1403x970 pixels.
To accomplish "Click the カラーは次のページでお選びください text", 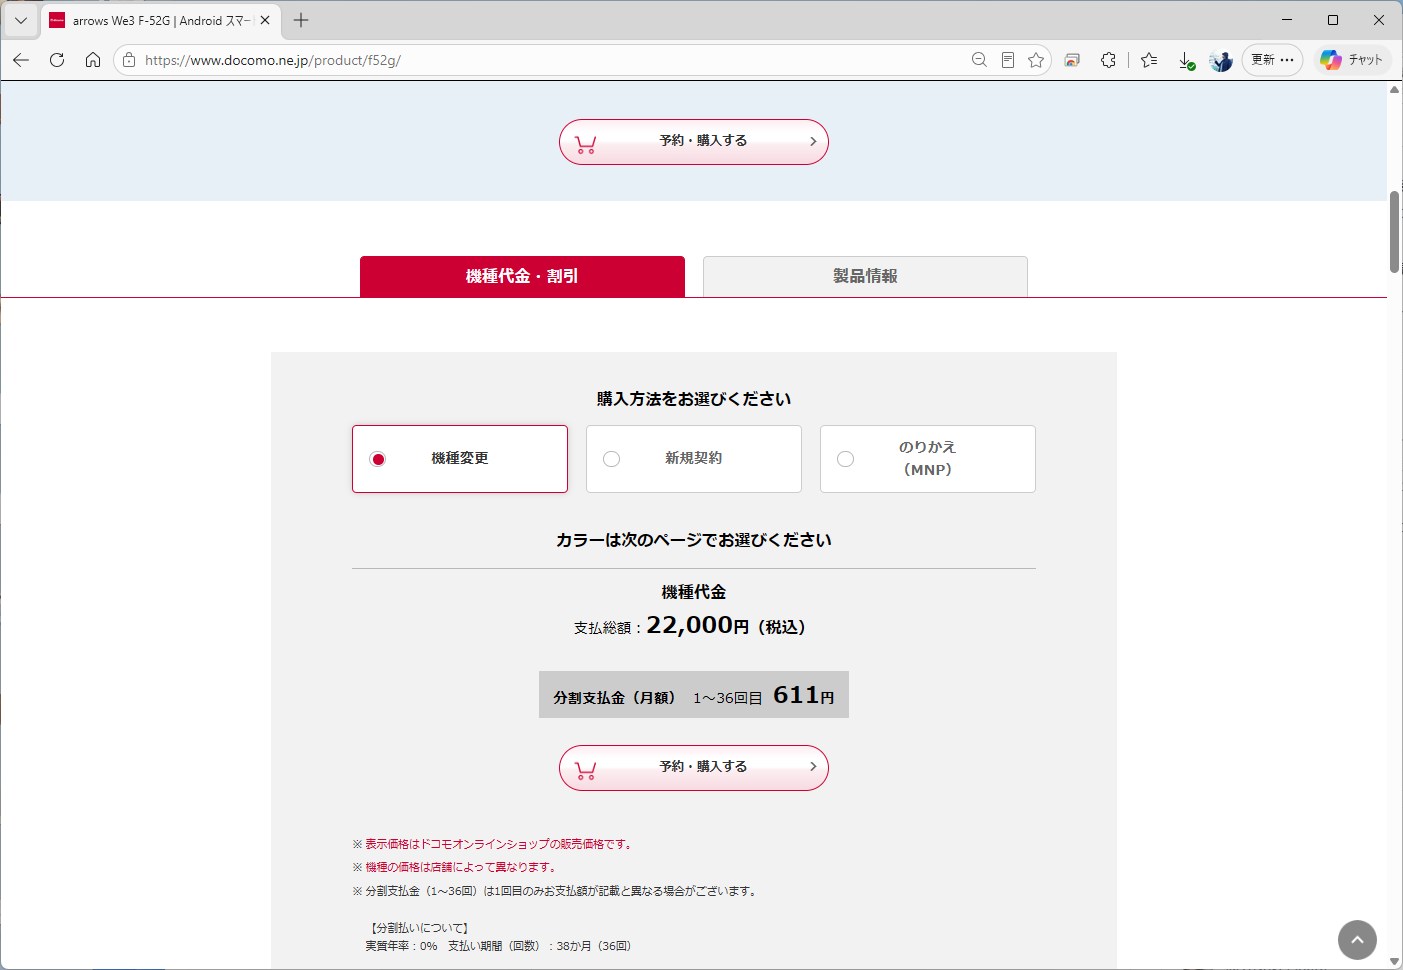I will click(x=694, y=540).
